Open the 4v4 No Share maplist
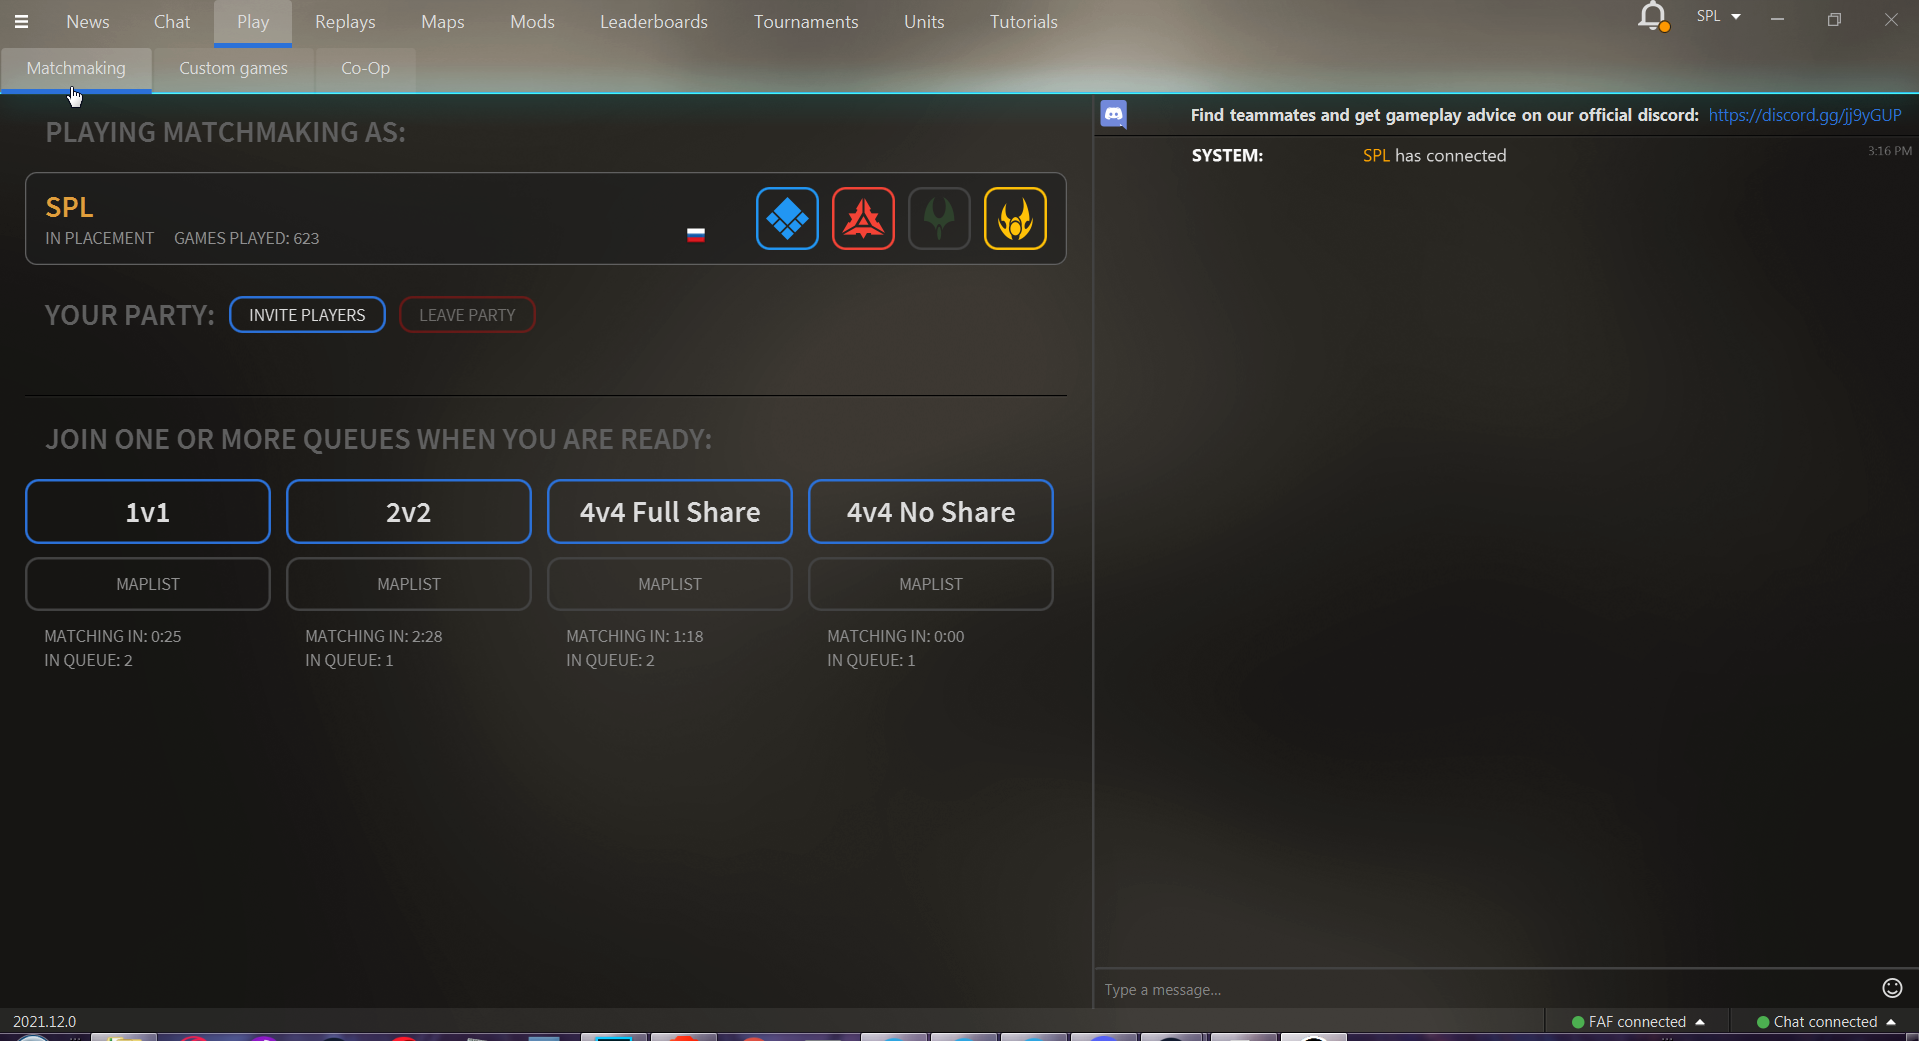 pos(931,584)
